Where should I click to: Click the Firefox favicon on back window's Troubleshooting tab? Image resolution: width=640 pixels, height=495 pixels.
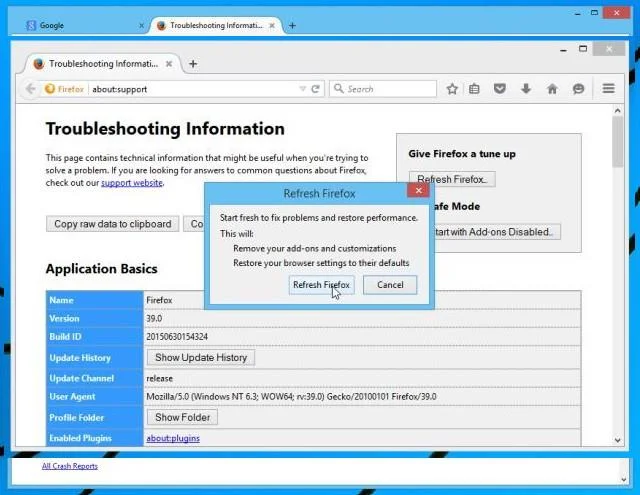[x=161, y=25]
